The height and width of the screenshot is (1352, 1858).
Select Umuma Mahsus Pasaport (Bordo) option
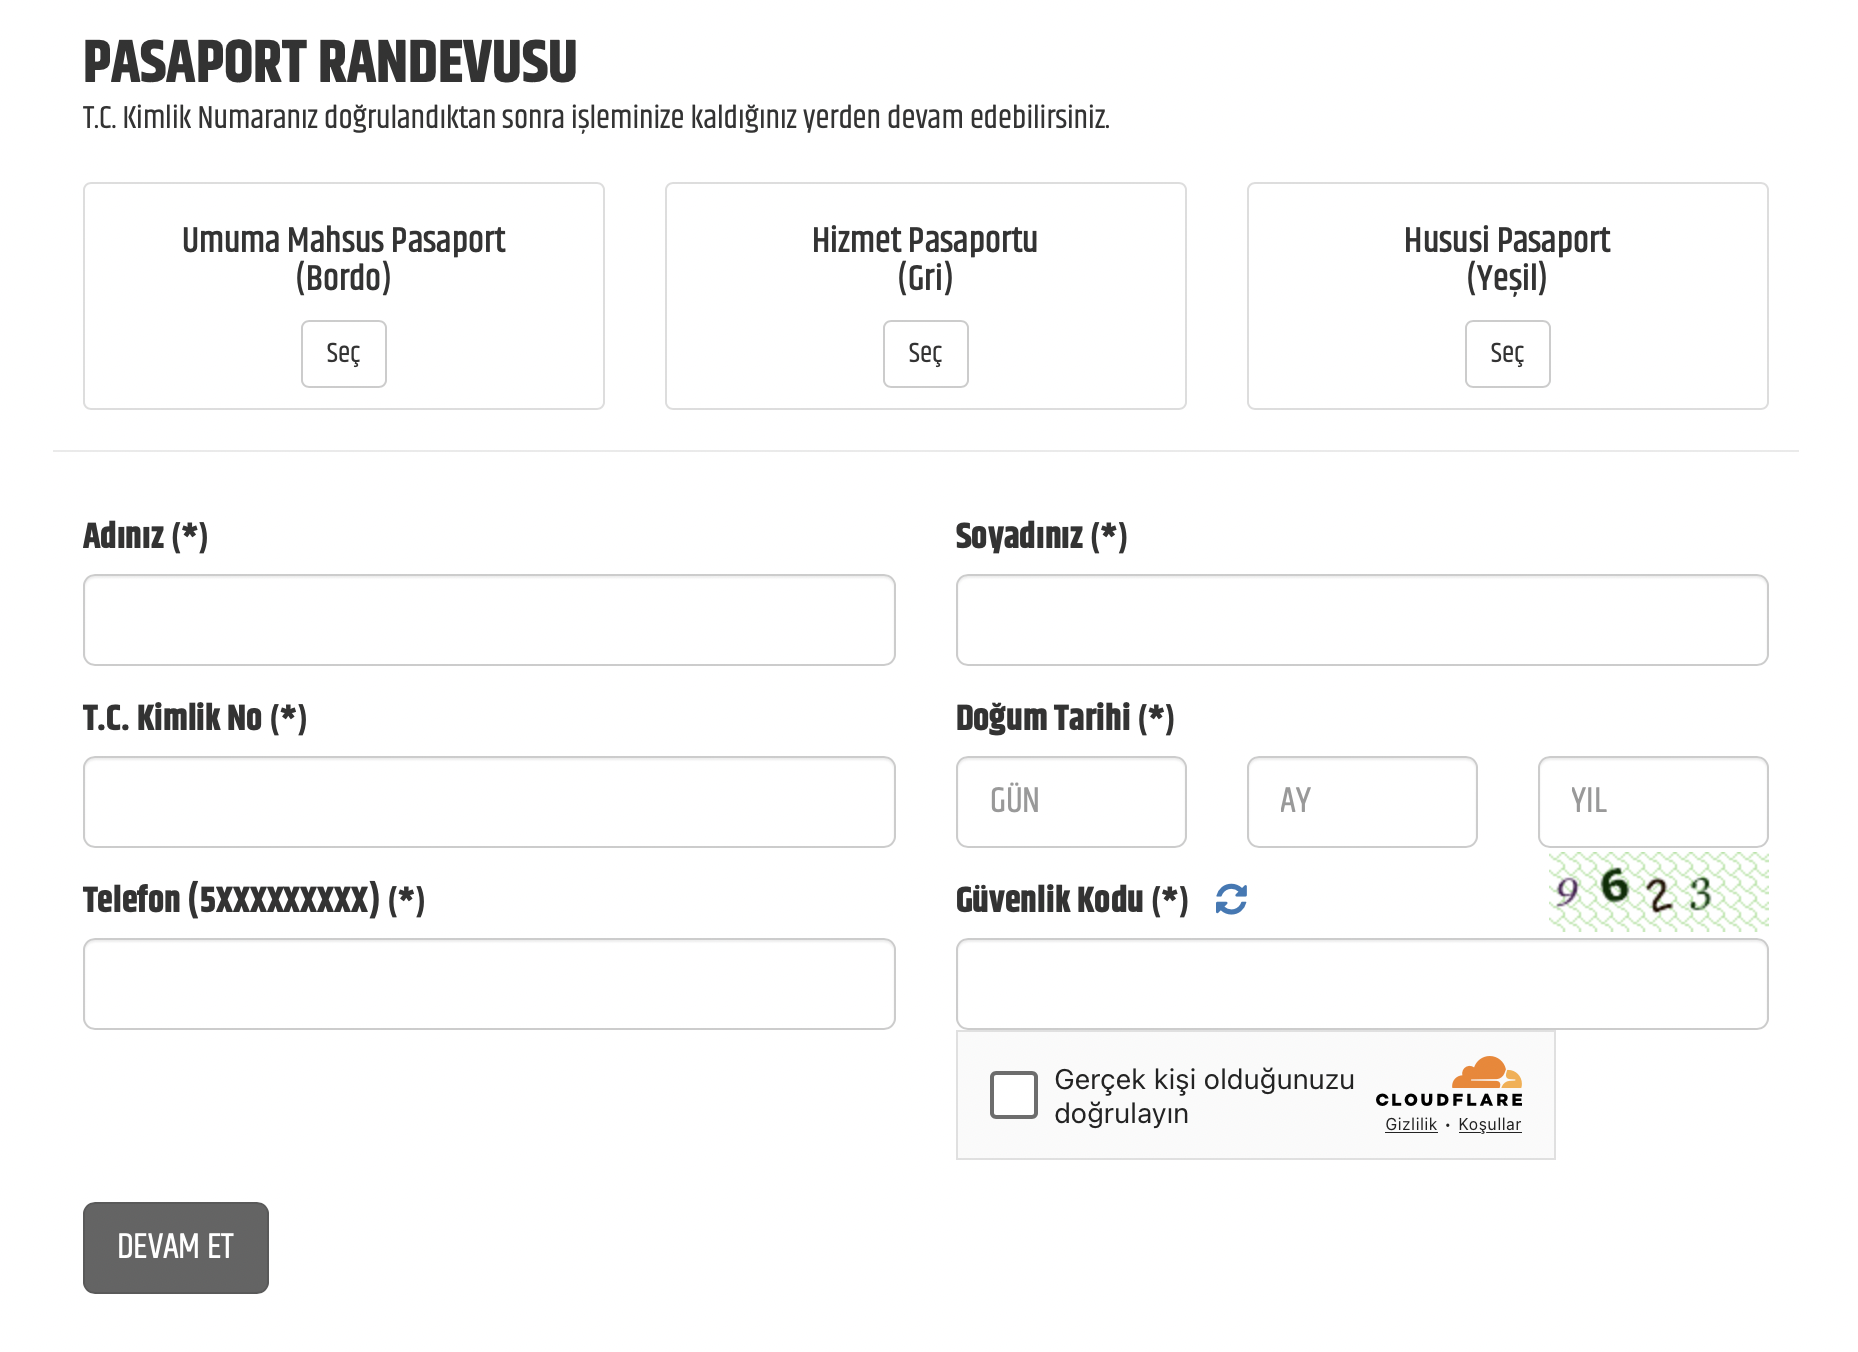pyautogui.click(x=343, y=353)
